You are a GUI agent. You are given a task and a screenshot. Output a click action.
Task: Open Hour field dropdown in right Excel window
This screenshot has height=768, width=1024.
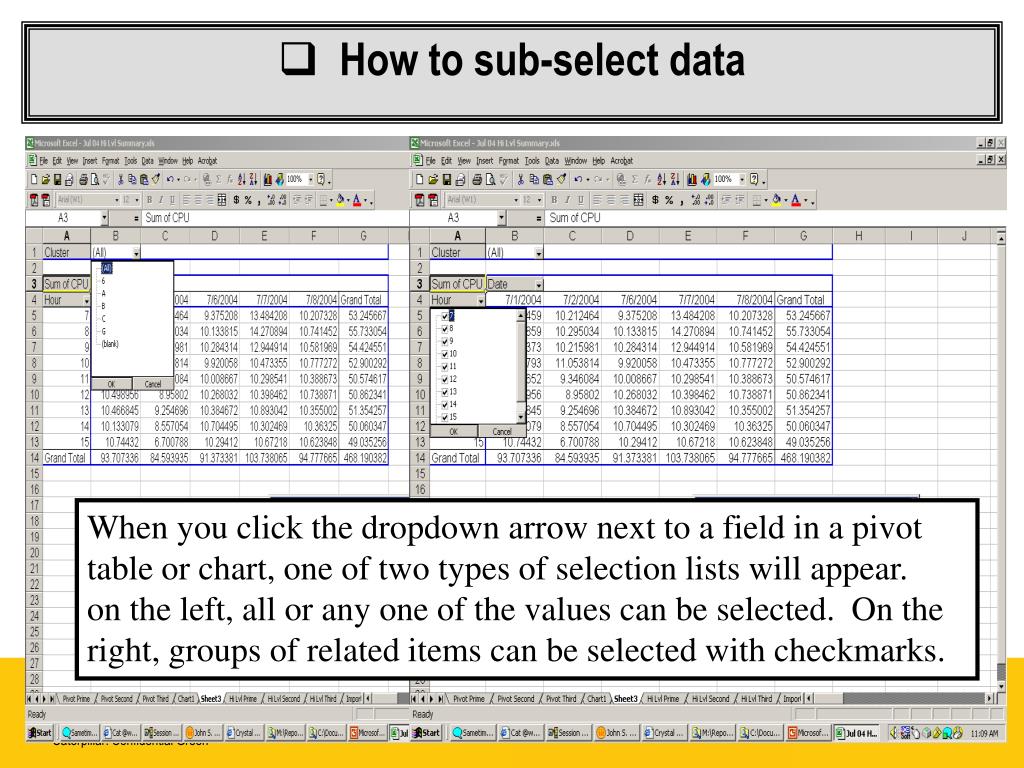tap(481, 300)
